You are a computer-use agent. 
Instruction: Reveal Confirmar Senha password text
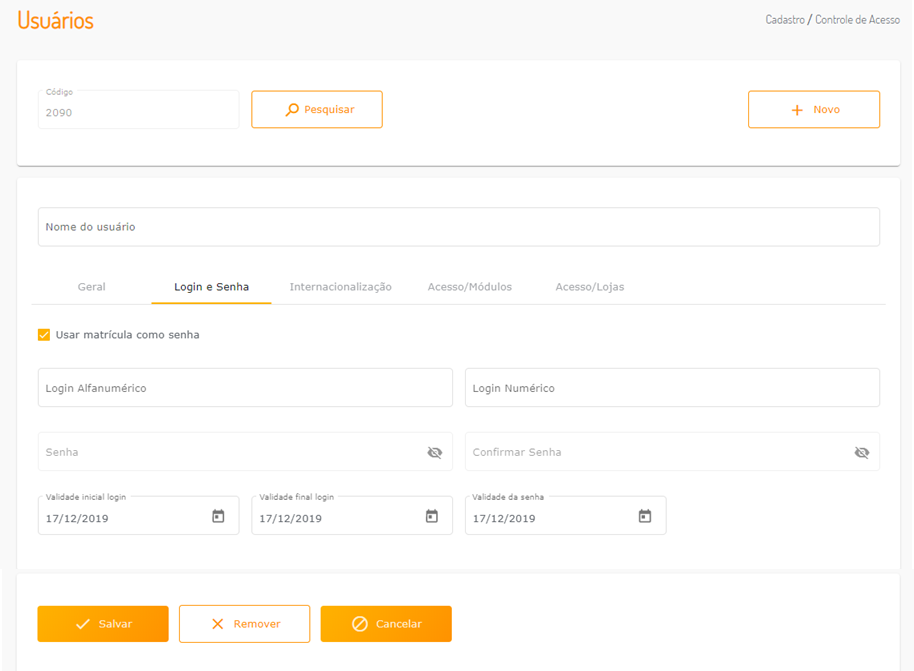coord(861,452)
